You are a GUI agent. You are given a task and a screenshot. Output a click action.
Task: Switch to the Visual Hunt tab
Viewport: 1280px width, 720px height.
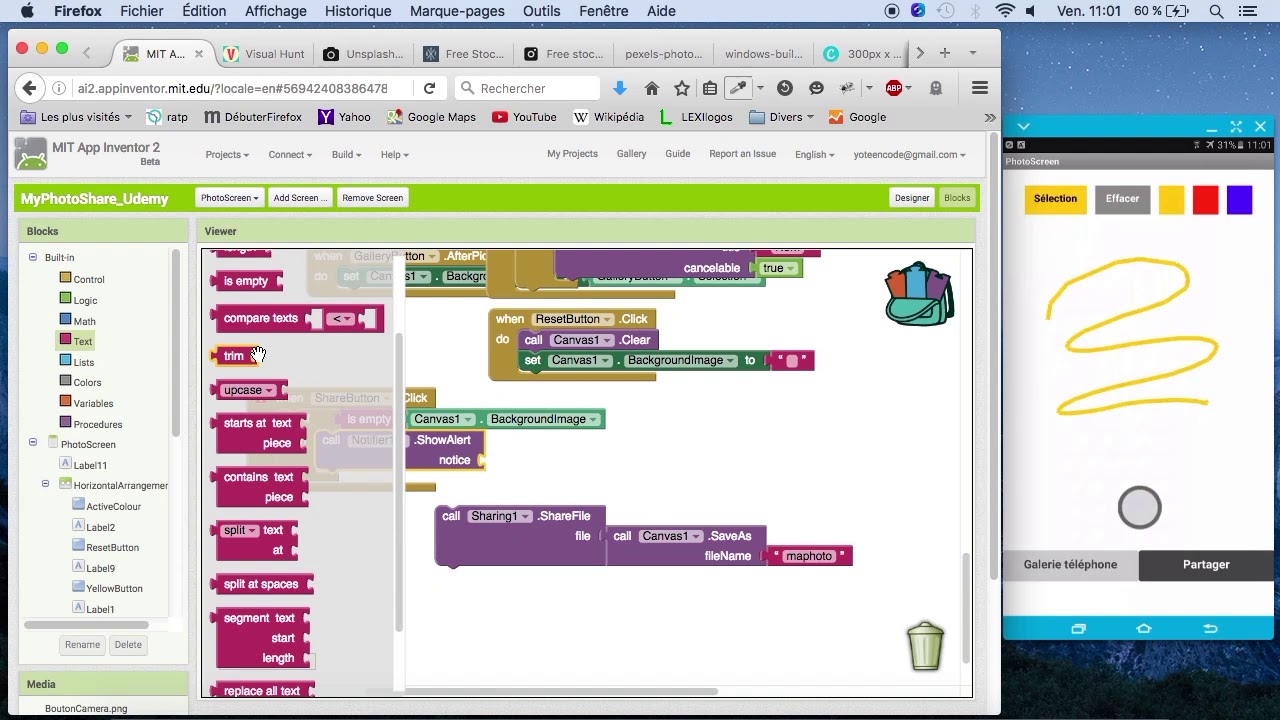(264, 54)
